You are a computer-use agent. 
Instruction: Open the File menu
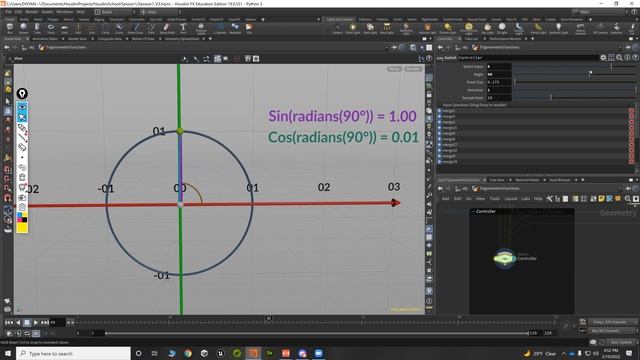click(8, 12)
